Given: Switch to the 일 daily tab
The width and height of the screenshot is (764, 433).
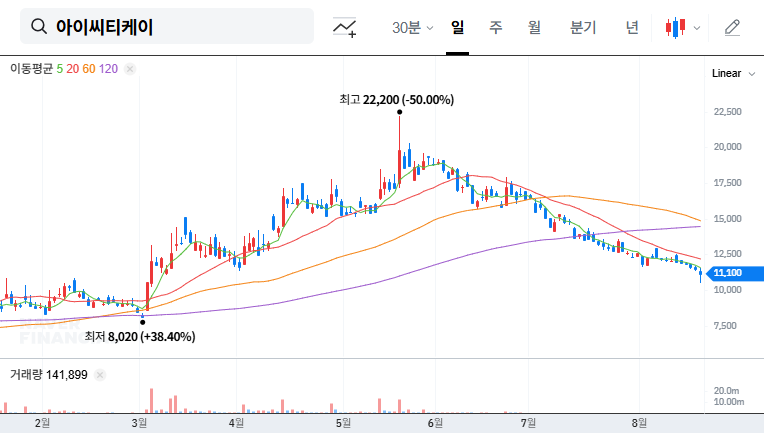Looking at the screenshot, I should click(458, 27).
